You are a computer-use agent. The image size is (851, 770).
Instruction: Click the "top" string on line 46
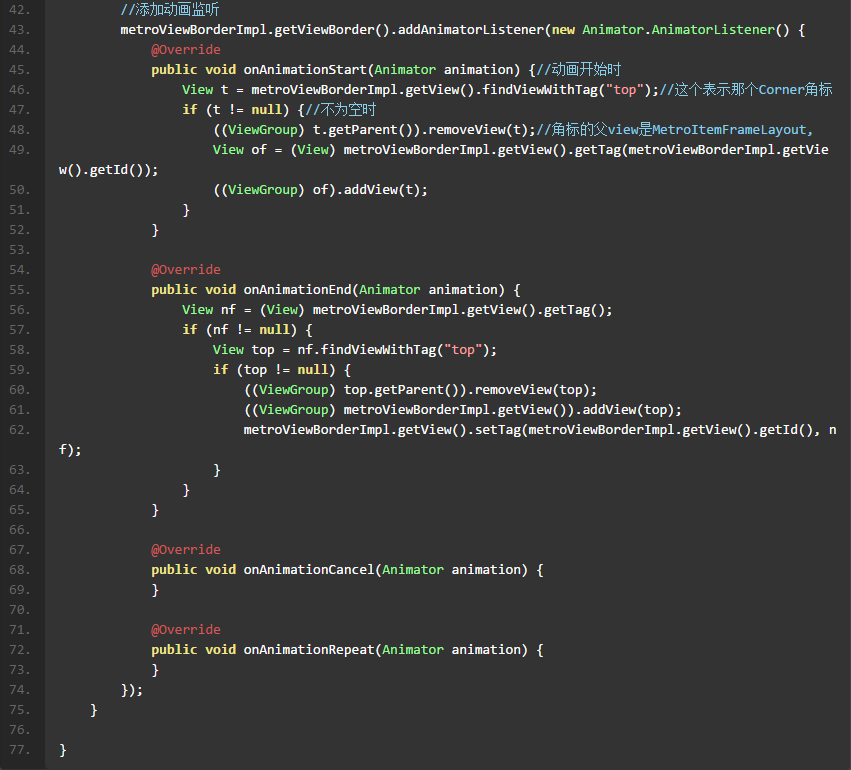624,90
